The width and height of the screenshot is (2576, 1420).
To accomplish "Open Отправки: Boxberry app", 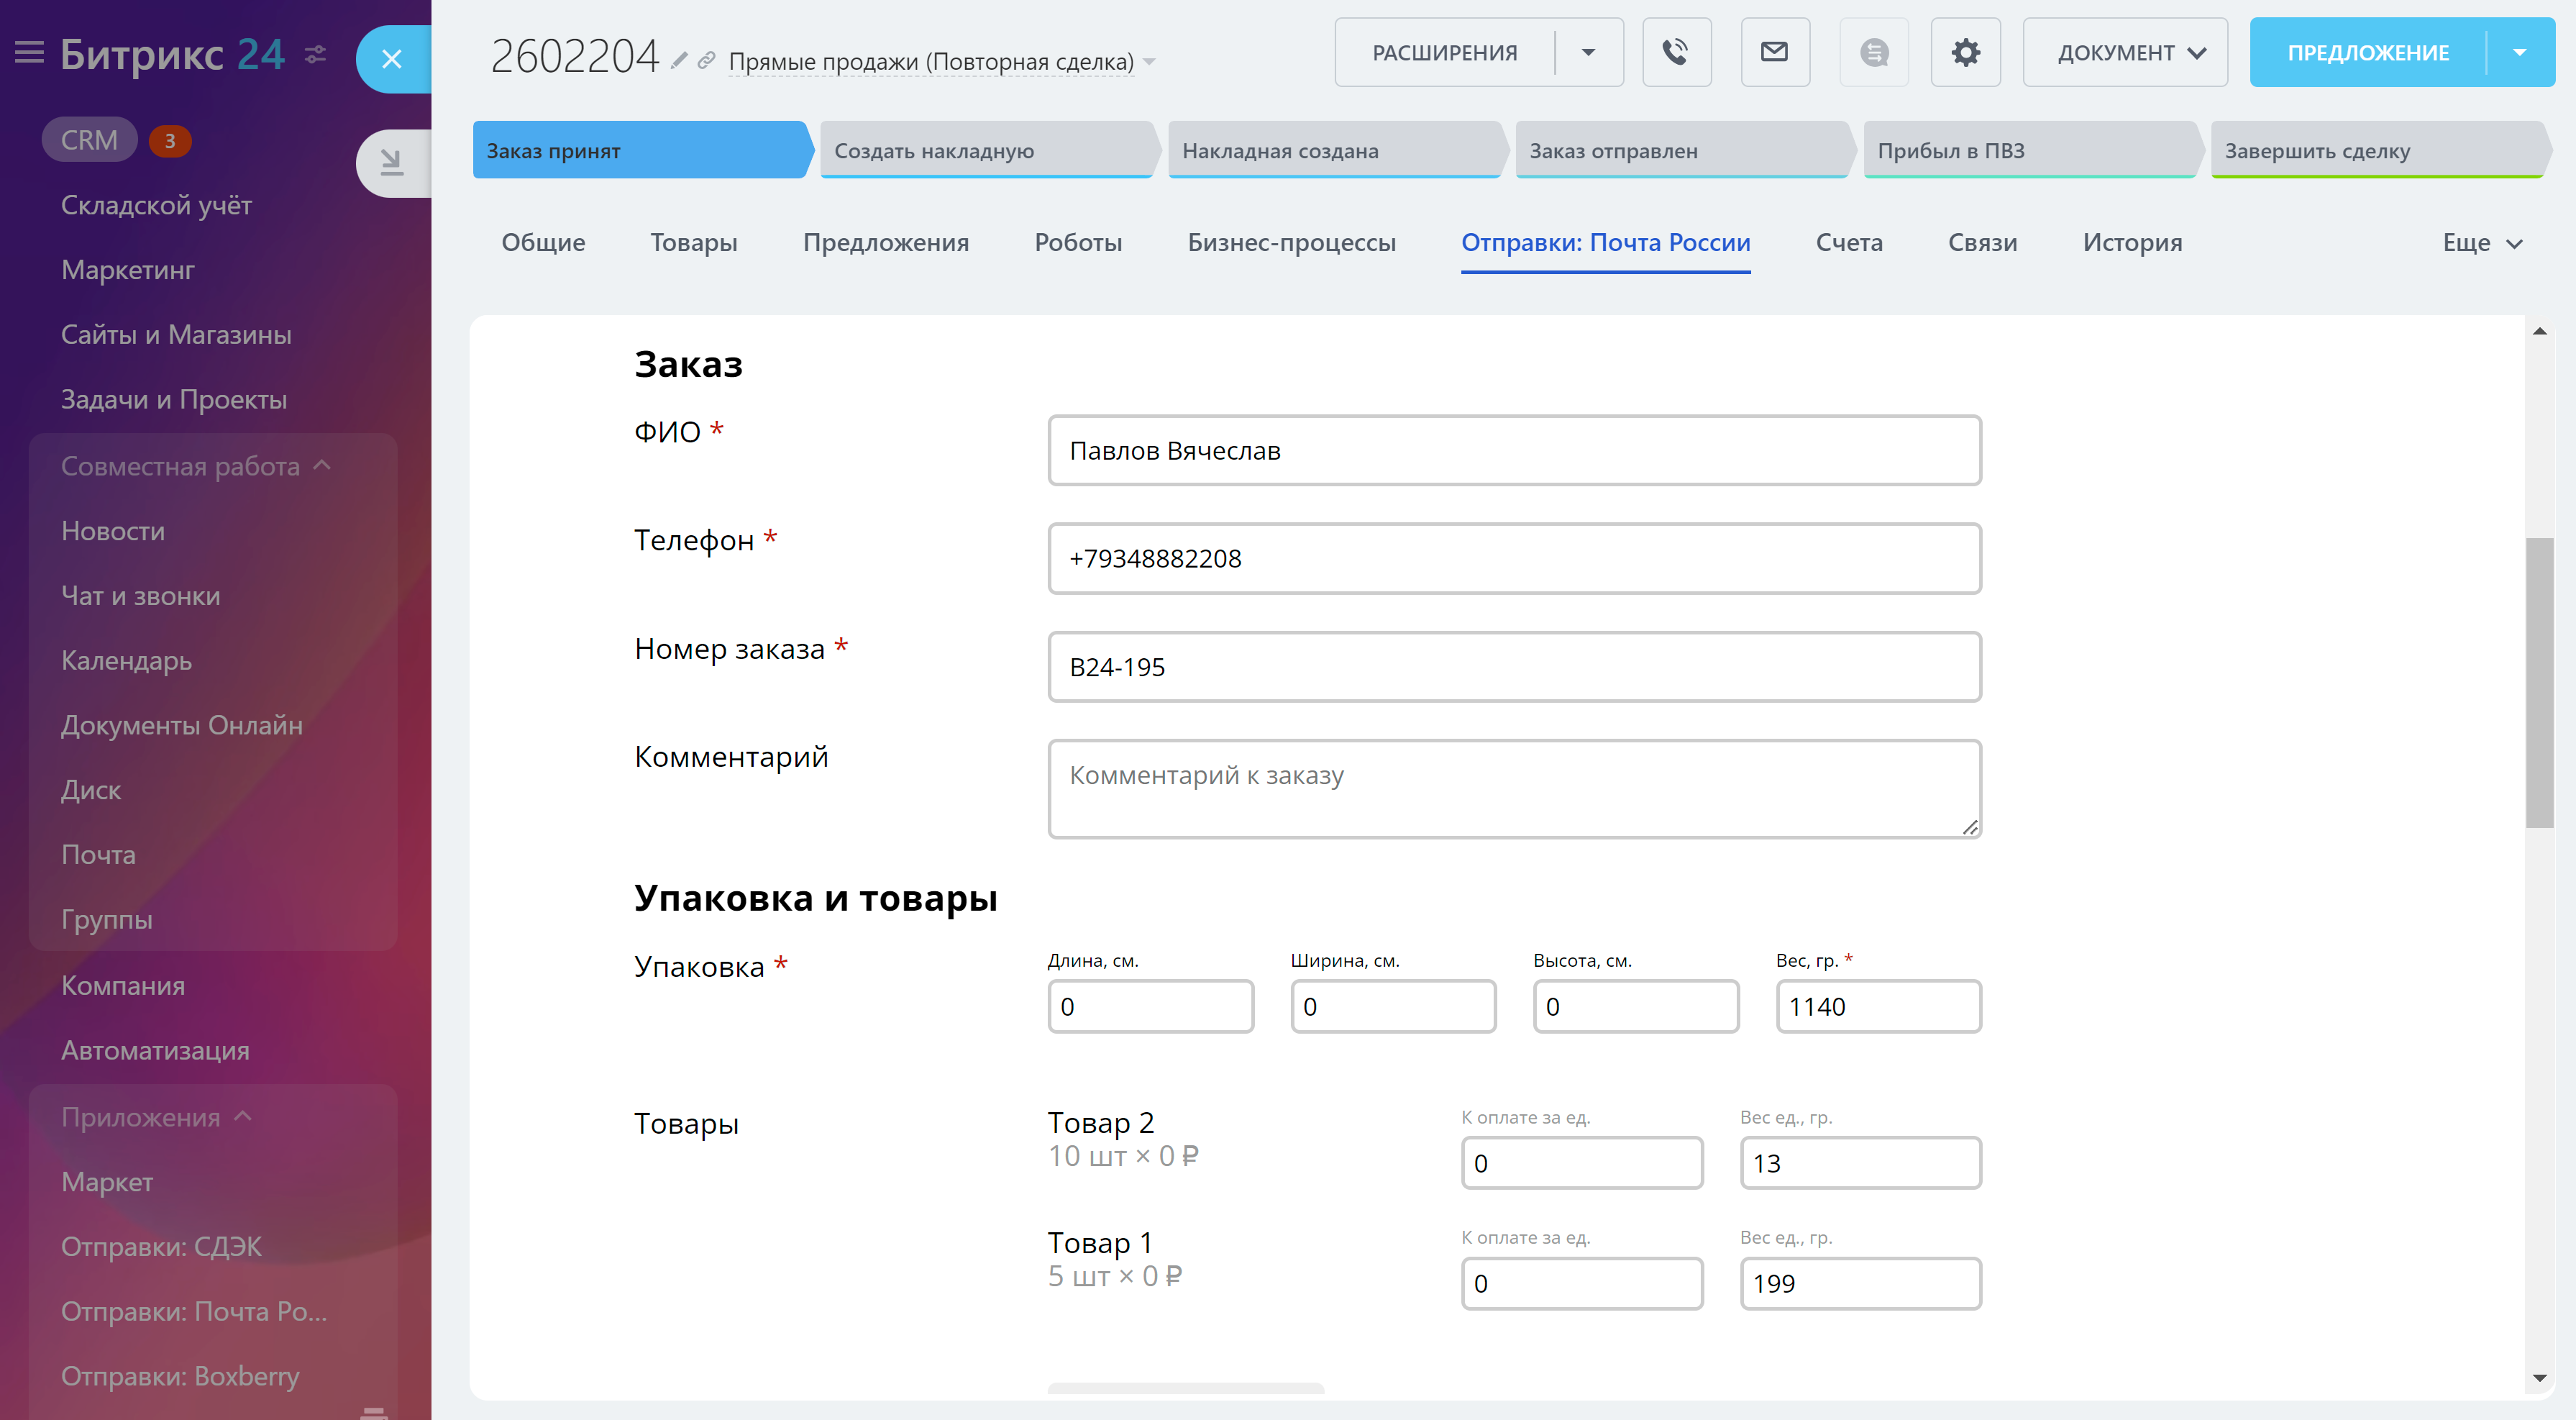I will [x=180, y=1377].
